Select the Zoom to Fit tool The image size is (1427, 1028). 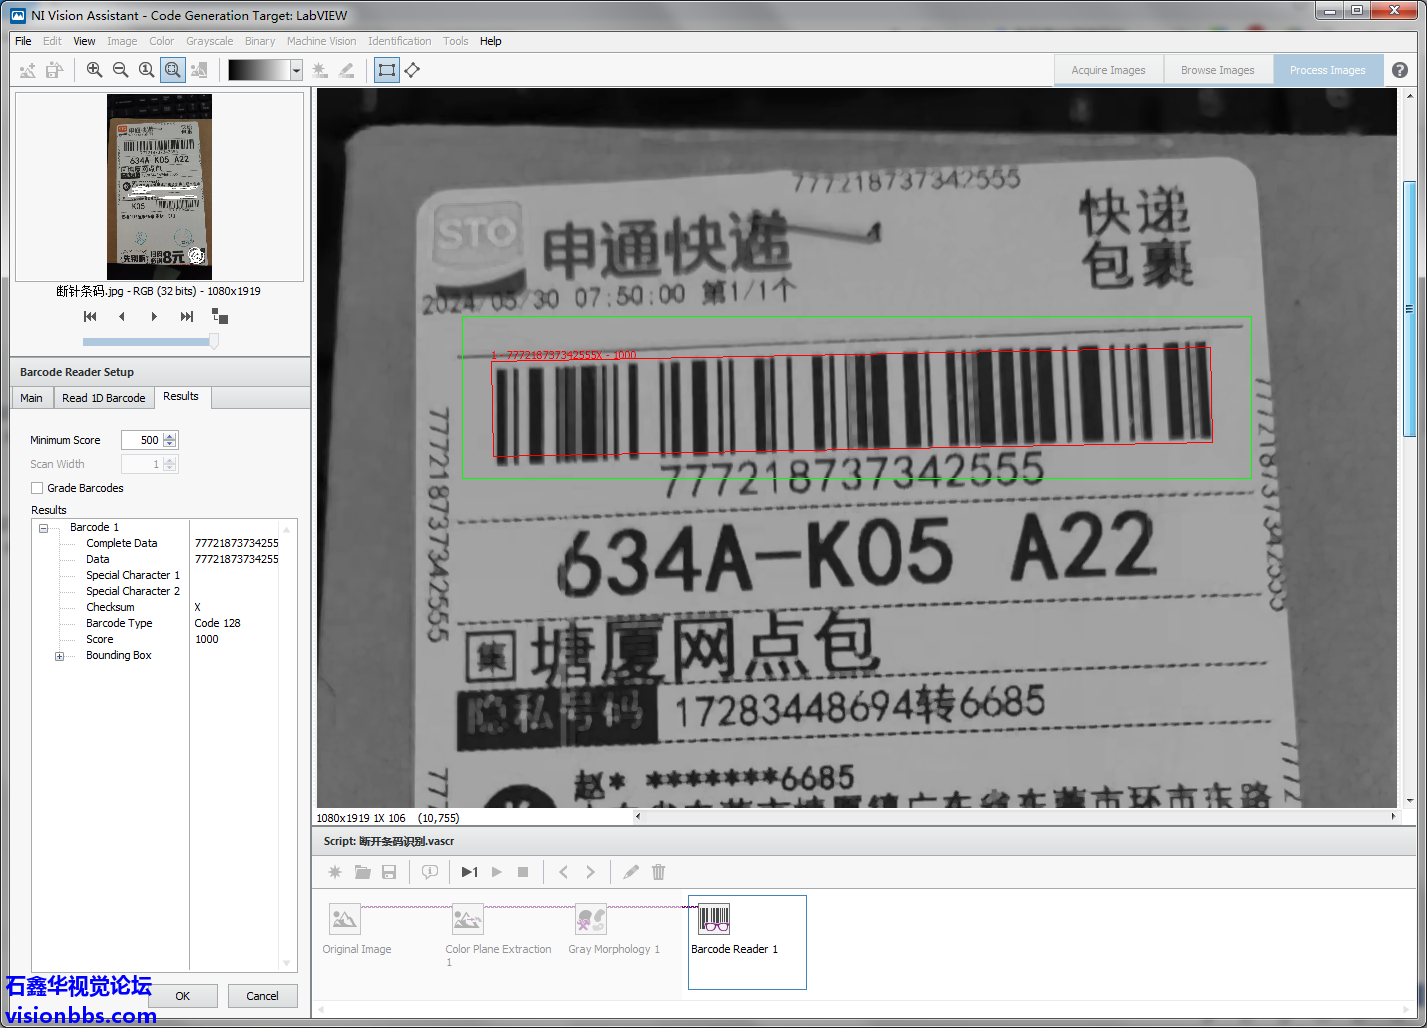coord(173,70)
